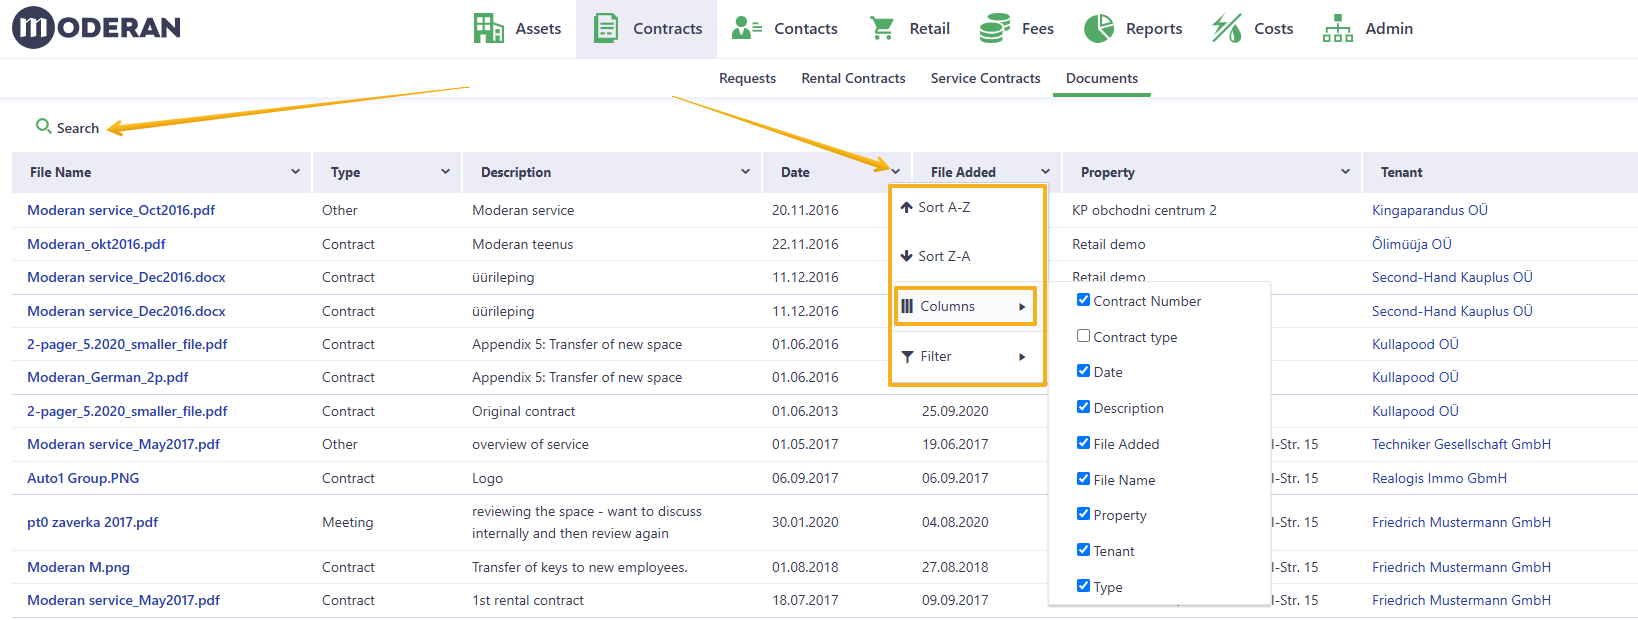Click the Sort A-Z up arrow icon
The height and width of the screenshot is (620, 1638).
(906, 207)
